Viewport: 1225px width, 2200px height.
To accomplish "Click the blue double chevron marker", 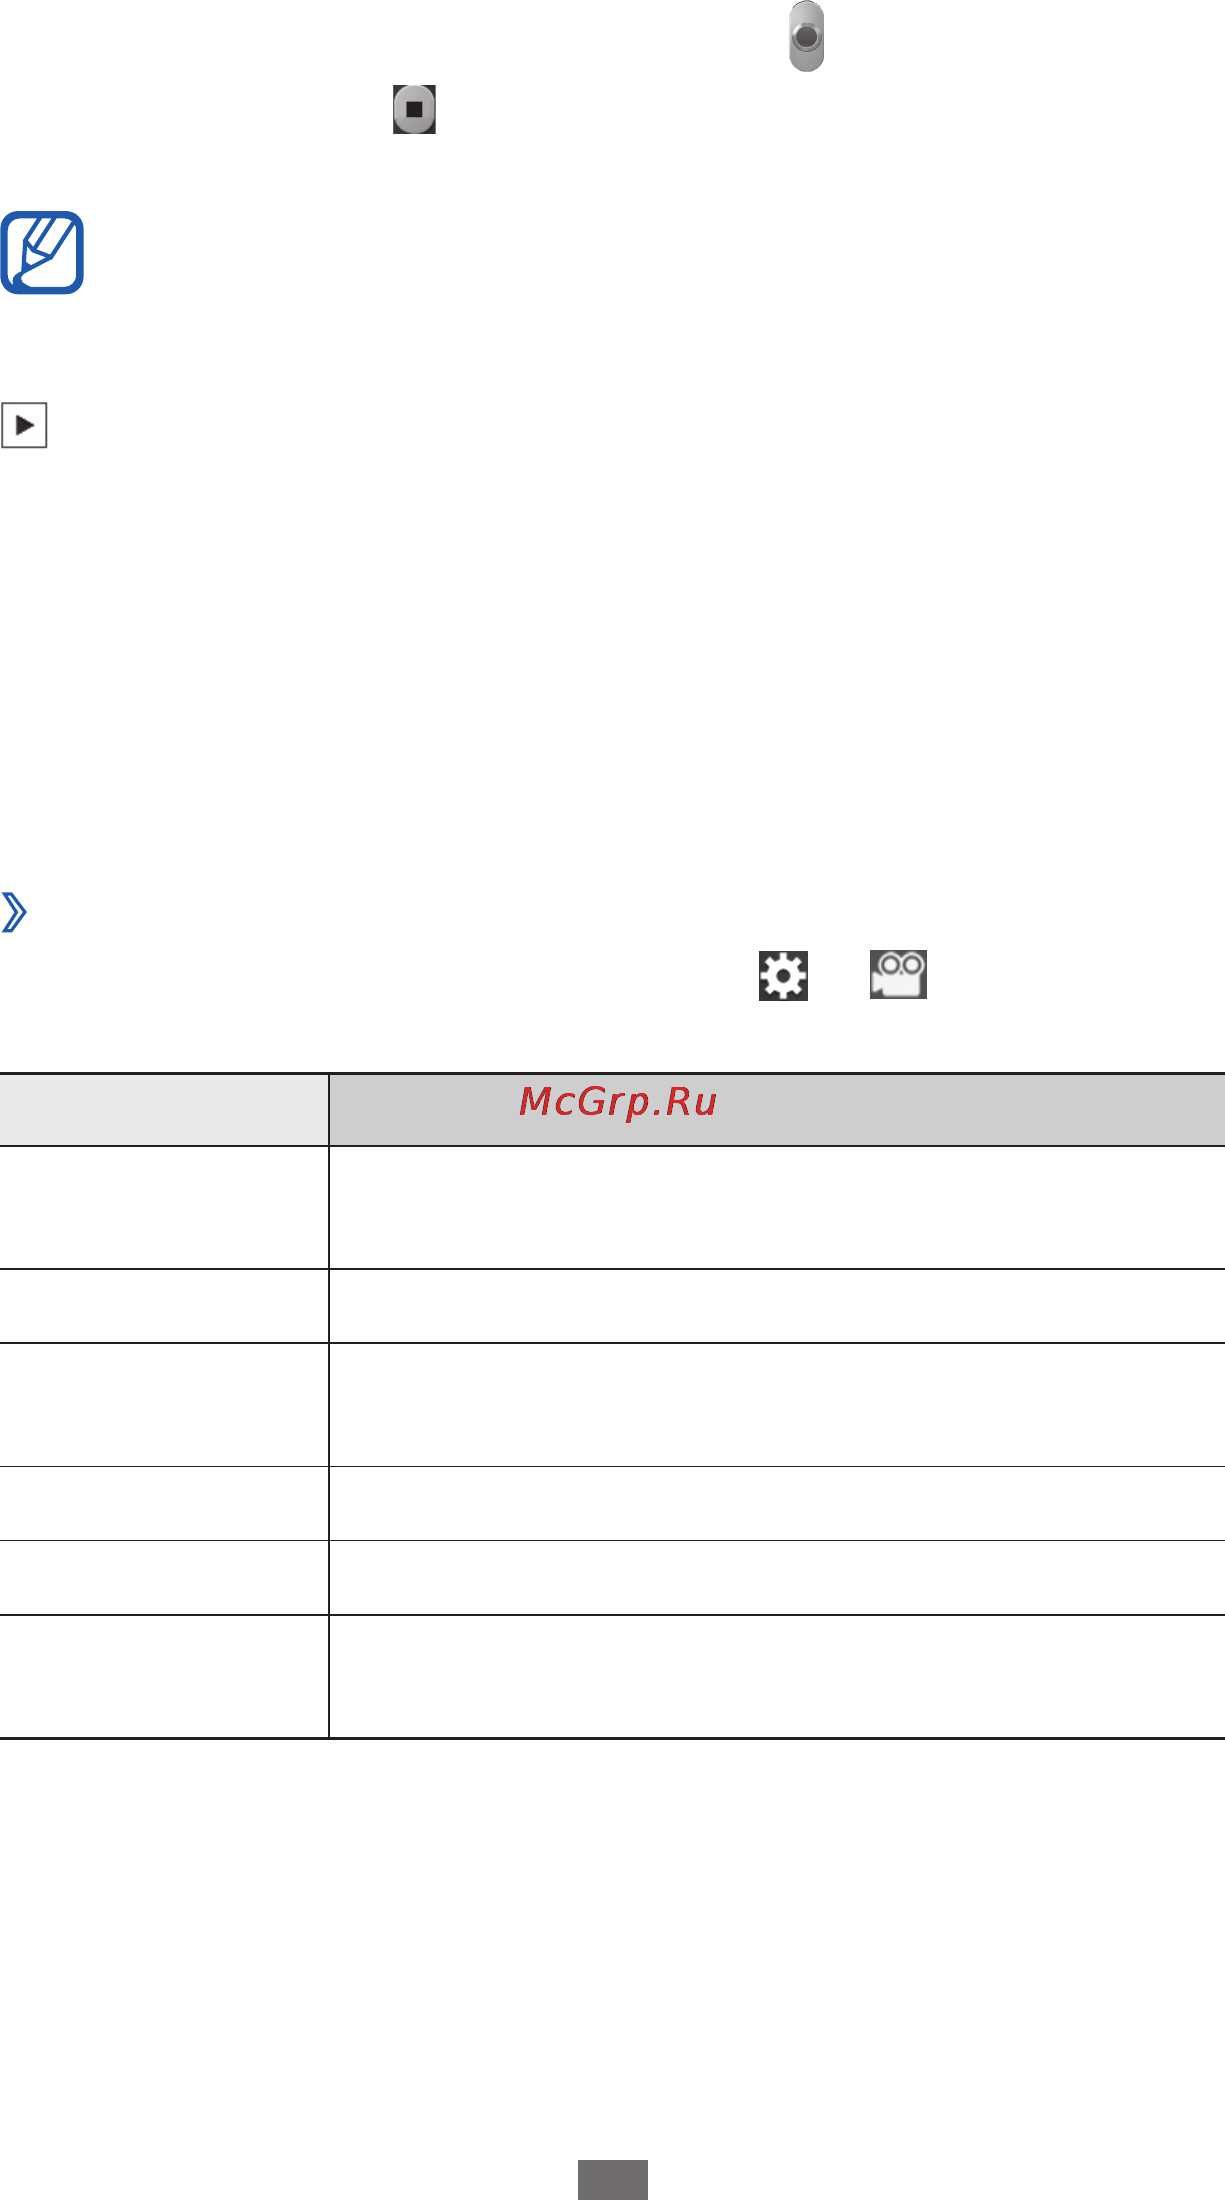I will 14,912.
